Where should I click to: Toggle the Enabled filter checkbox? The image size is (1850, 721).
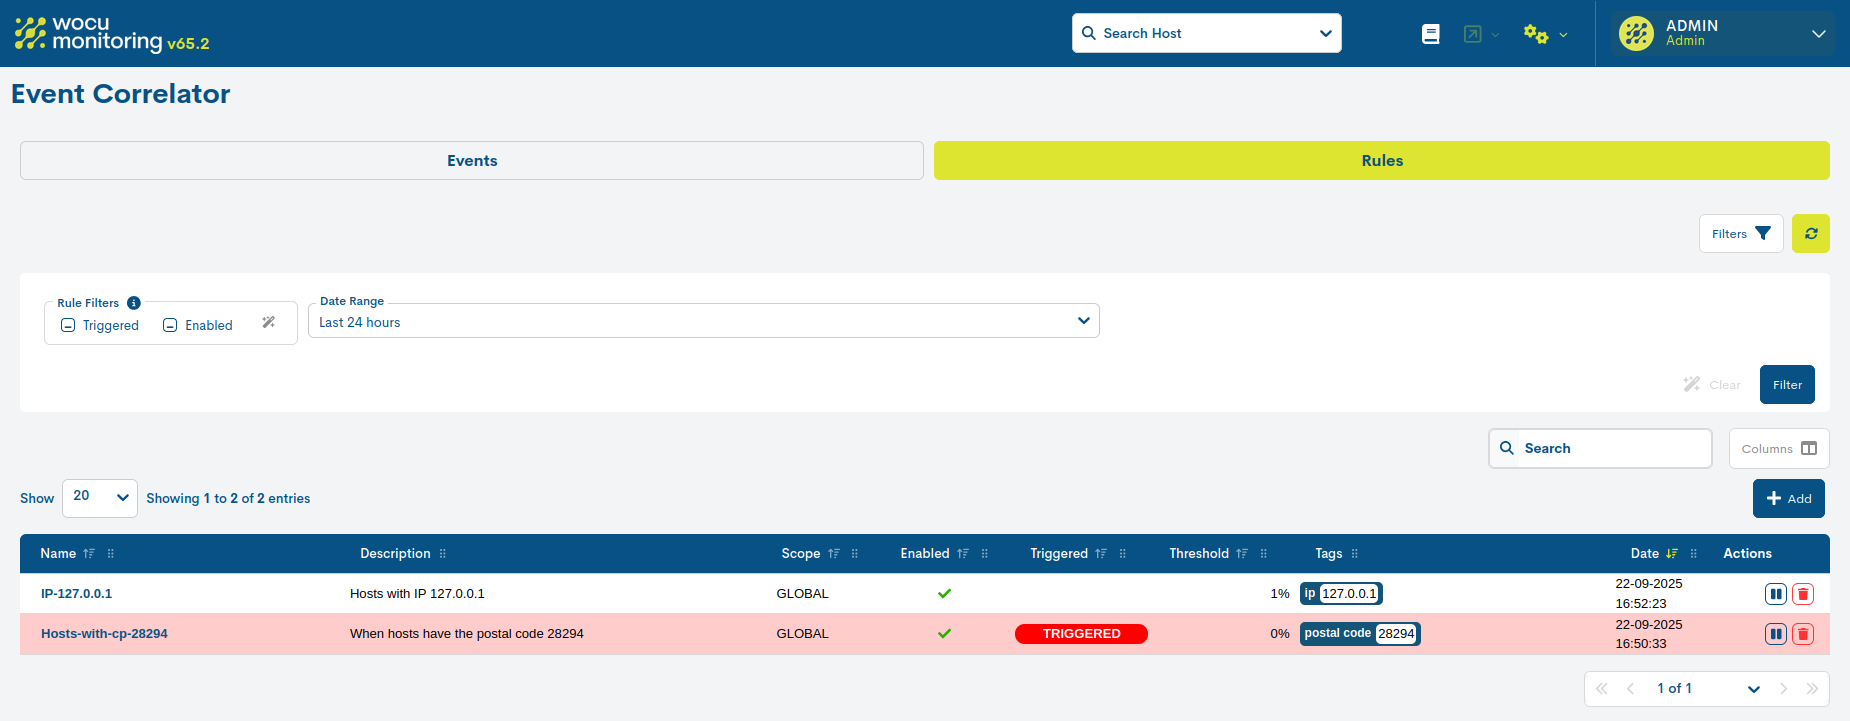pyautogui.click(x=170, y=325)
